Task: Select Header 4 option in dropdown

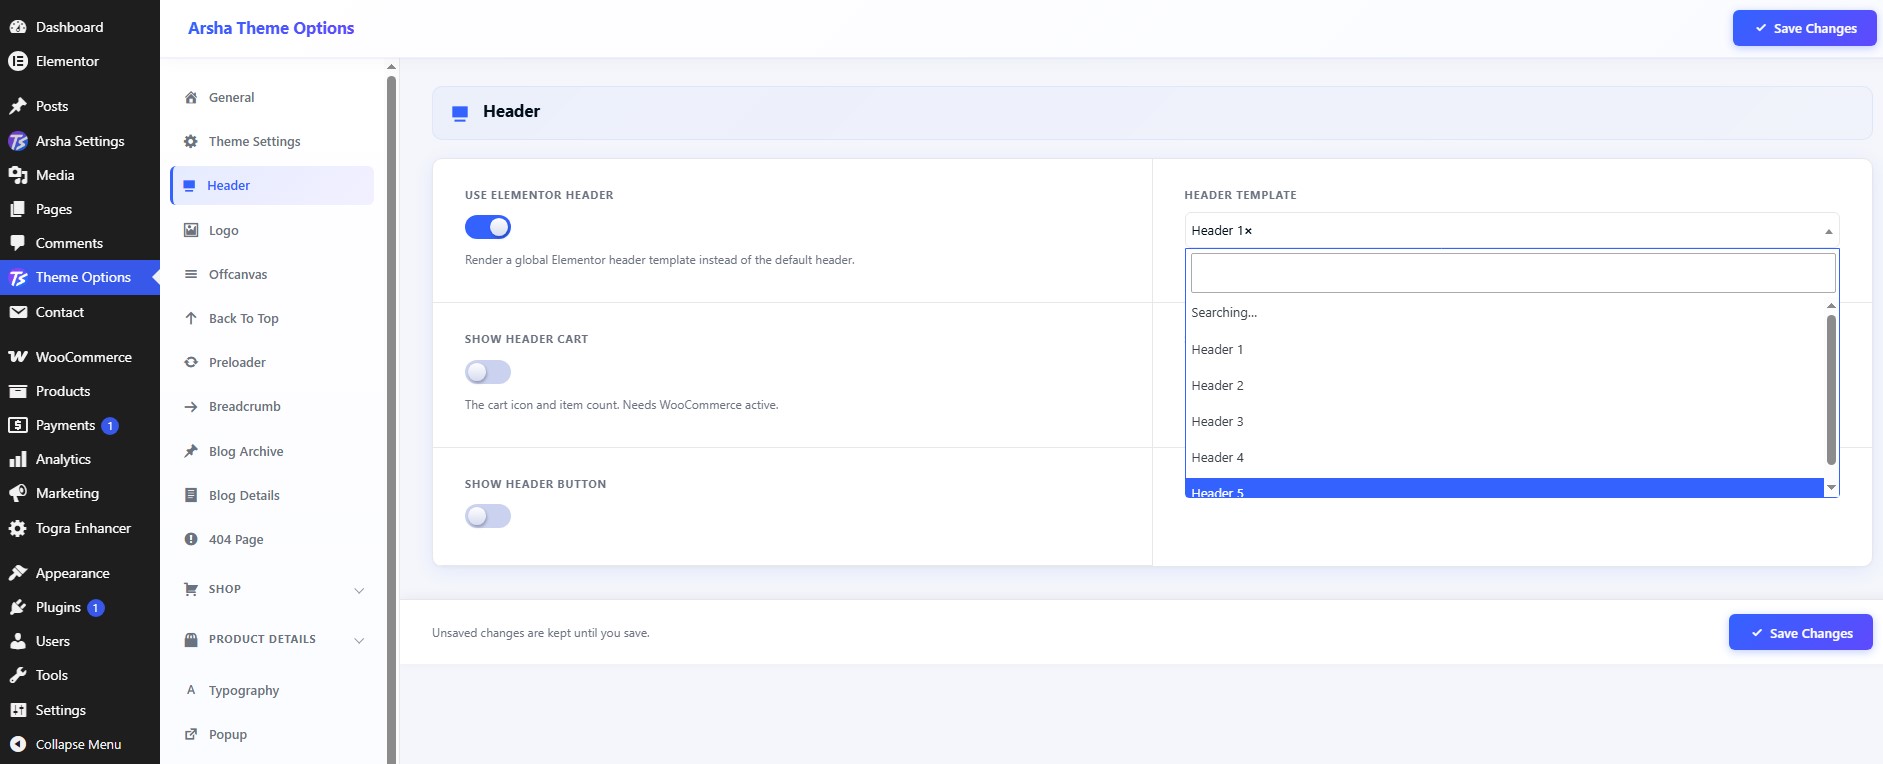Action: [1505, 457]
